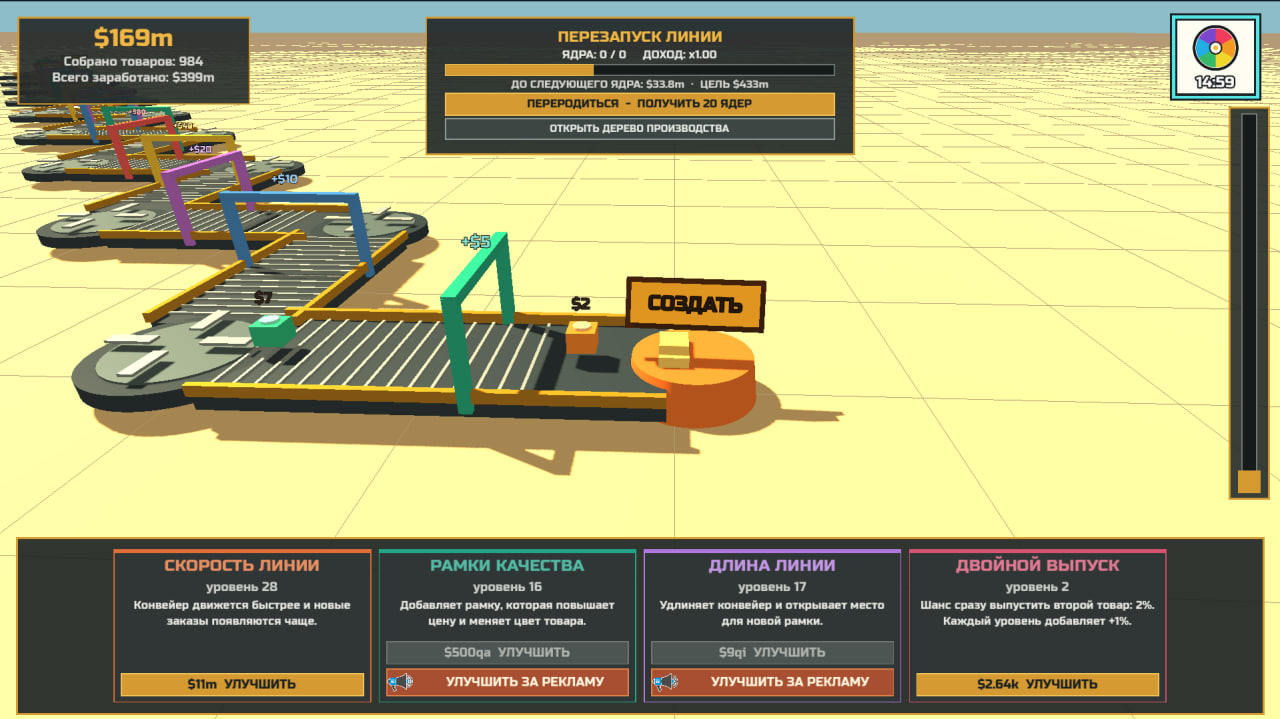
Task: Click the уровень 16 label
Action: [x=507, y=587]
